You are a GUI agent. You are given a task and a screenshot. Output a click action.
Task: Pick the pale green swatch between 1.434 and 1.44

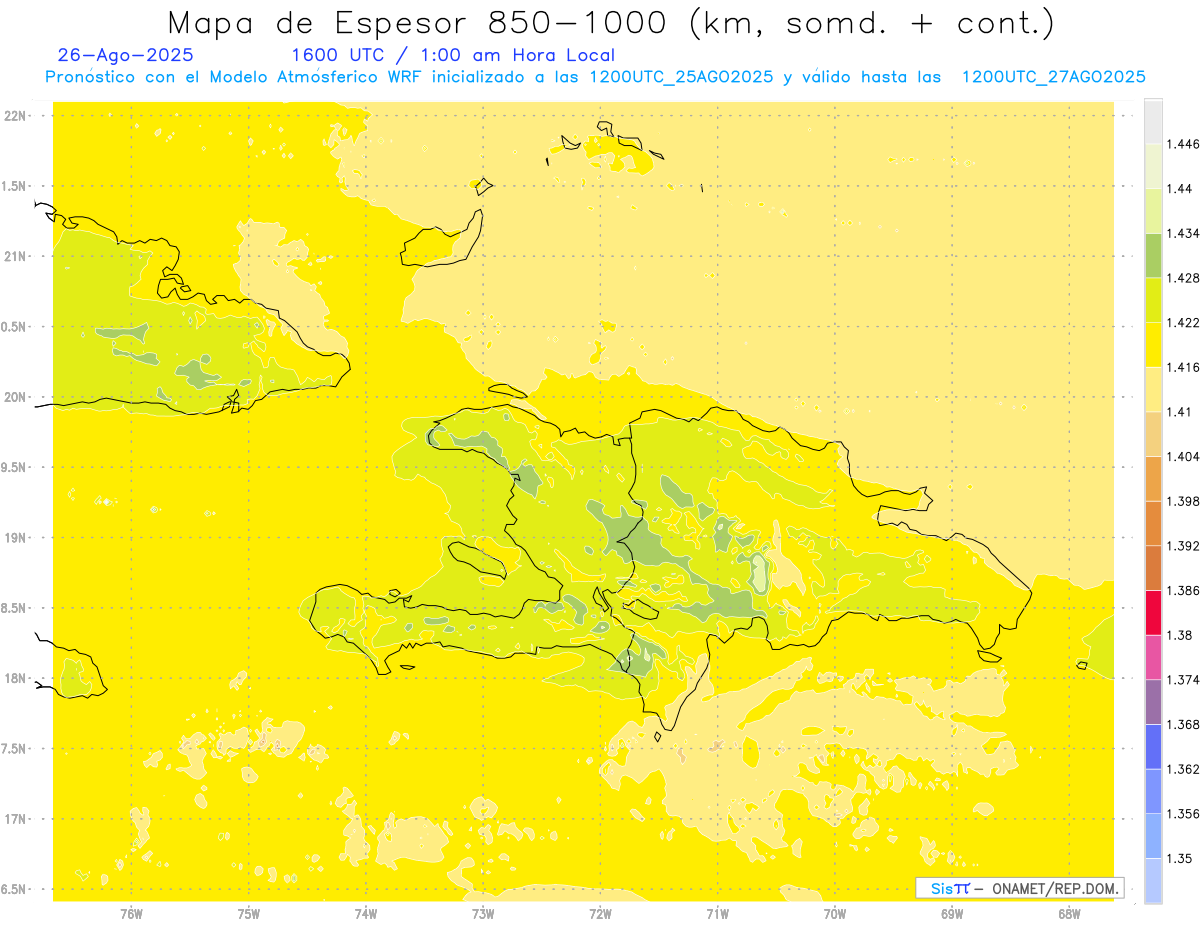point(1153,210)
